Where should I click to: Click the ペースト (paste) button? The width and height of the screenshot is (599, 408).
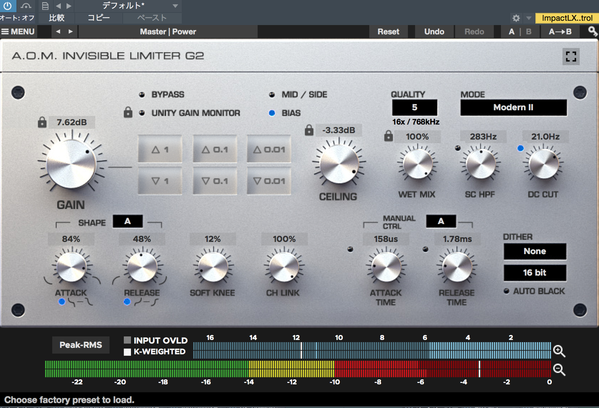coord(152,18)
